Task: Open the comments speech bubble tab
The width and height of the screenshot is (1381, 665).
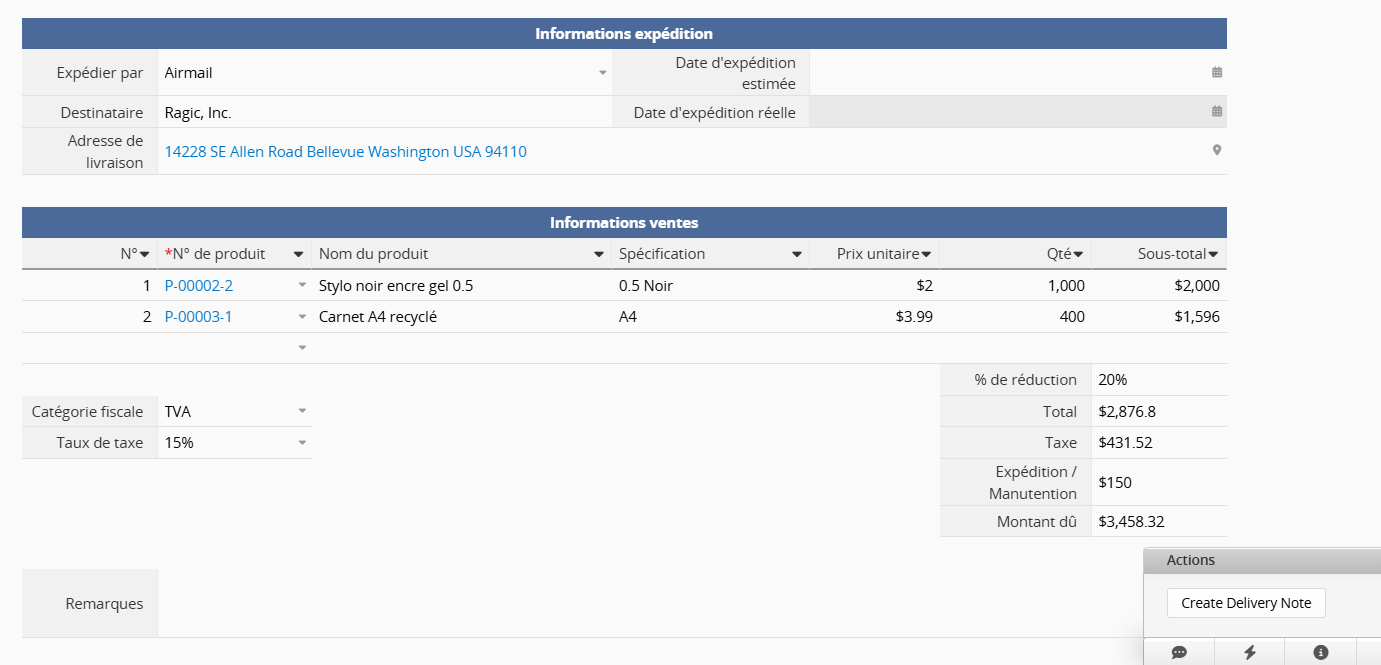Action: coord(1179,652)
